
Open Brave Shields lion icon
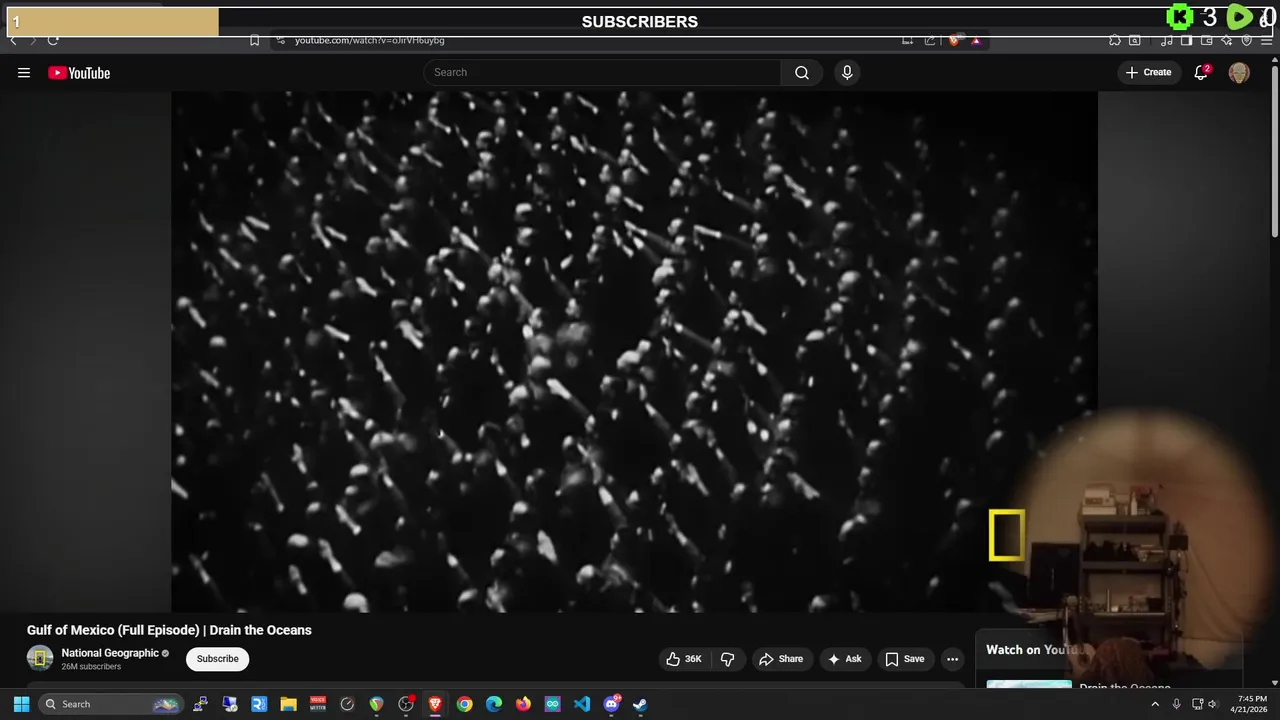(954, 40)
